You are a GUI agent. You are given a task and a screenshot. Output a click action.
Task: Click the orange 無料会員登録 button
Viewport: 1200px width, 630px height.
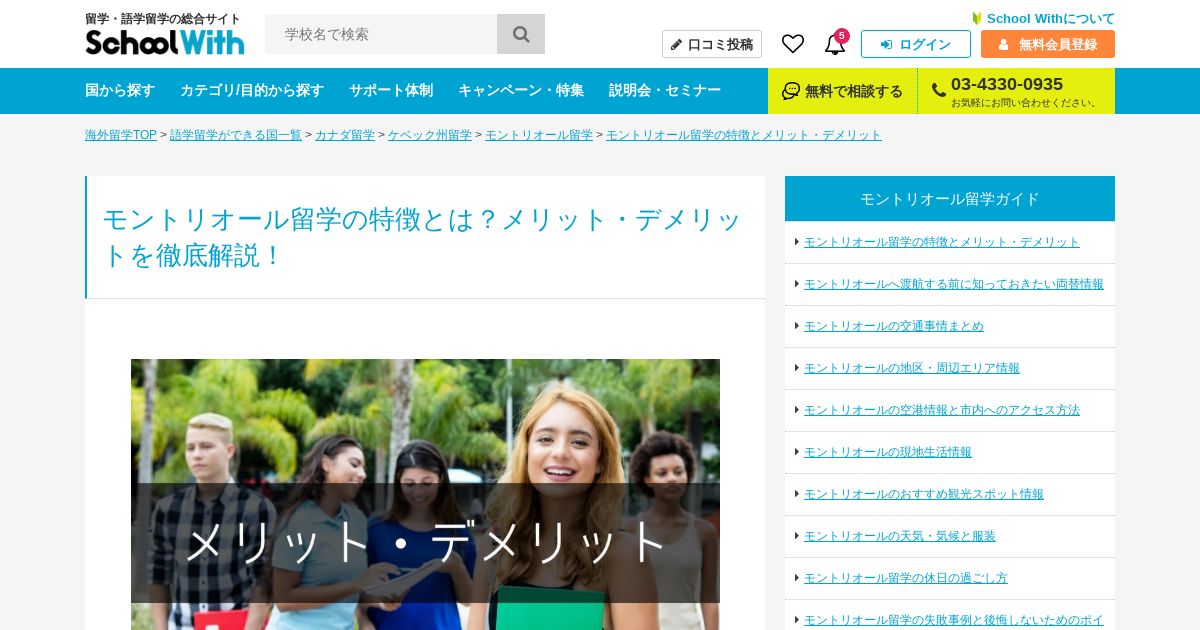point(1048,44)
